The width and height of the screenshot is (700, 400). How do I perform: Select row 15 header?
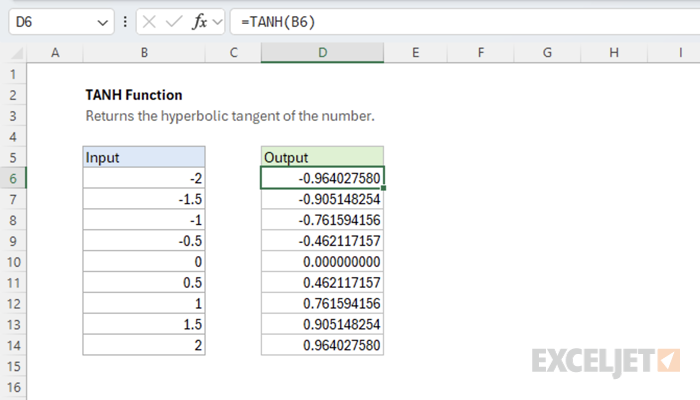13,367
